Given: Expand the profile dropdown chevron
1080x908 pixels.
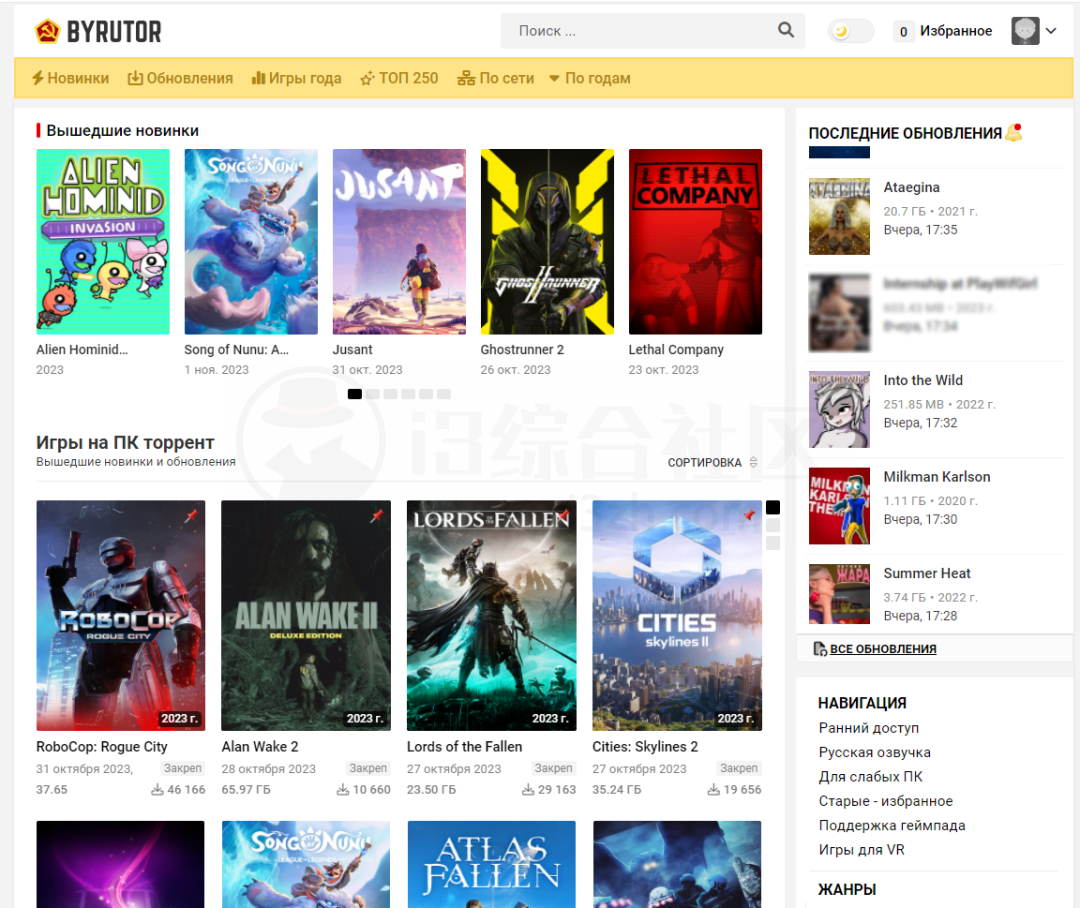Looking at the screenshot, I should pos(1051,31).
